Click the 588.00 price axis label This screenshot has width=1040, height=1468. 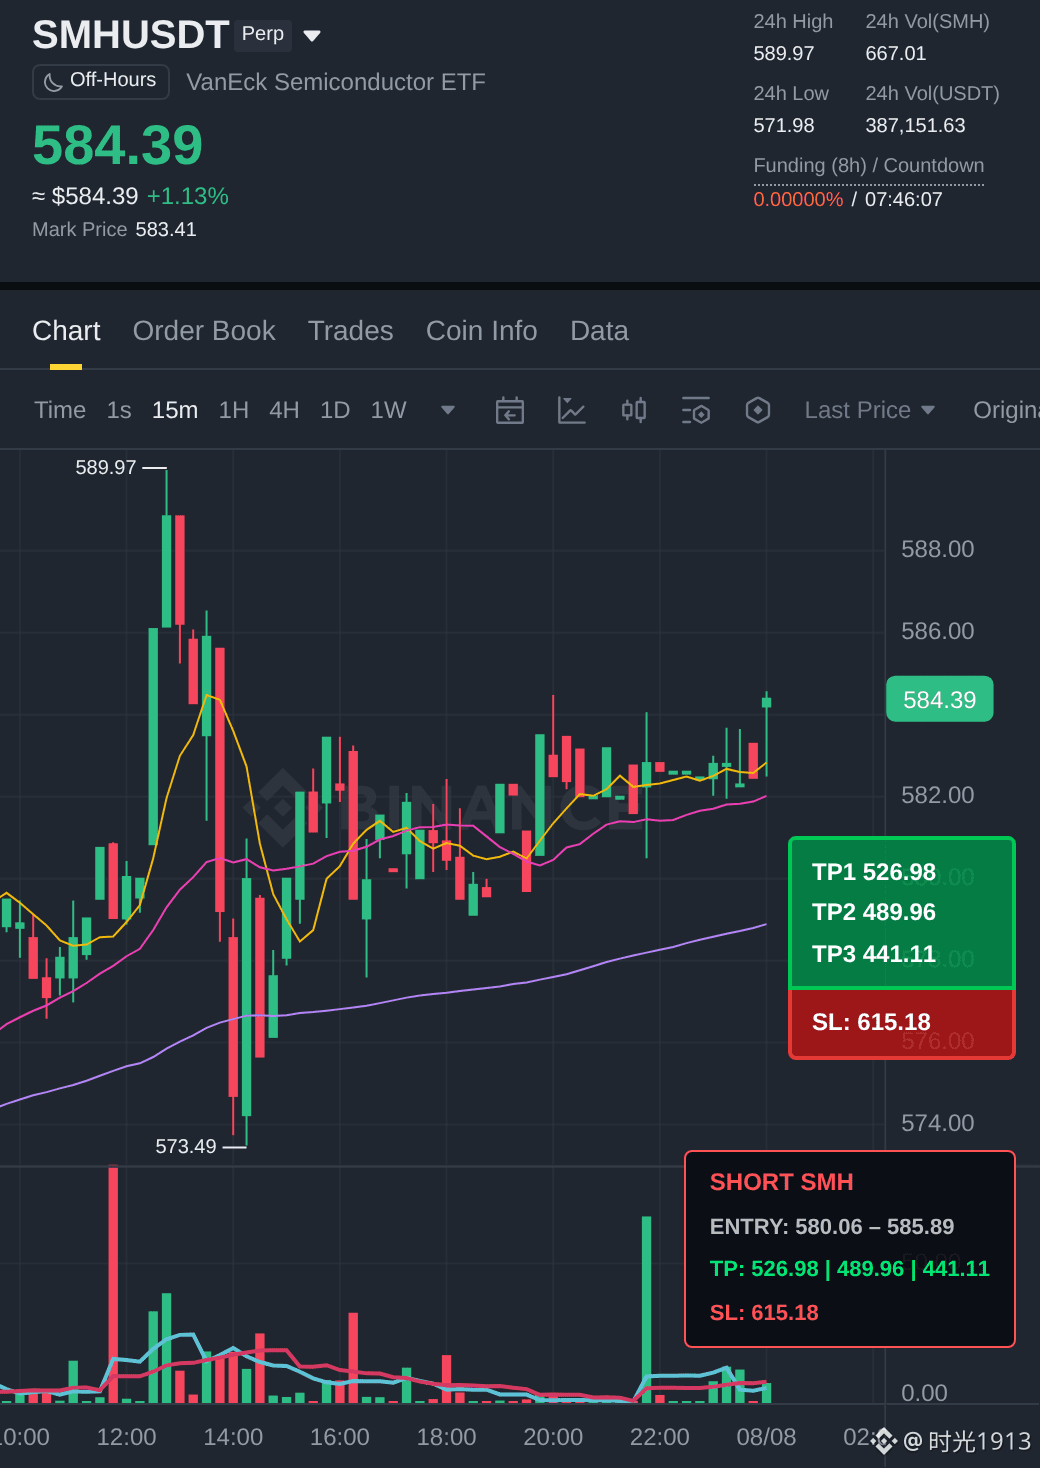pyautogui.click(x=938, y=549)
